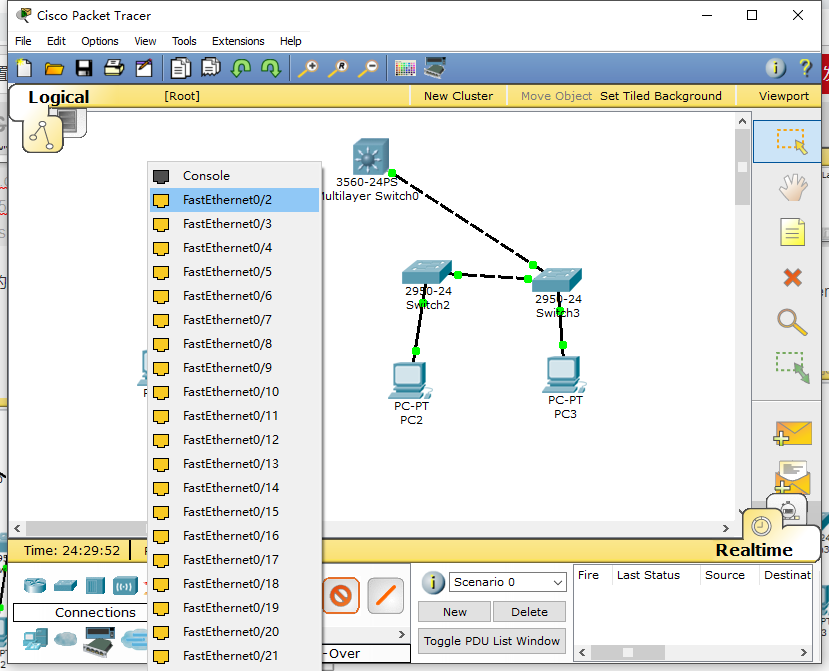
Task: Open the Scenario 0 dropdown
Action: [x=507, y=582]
